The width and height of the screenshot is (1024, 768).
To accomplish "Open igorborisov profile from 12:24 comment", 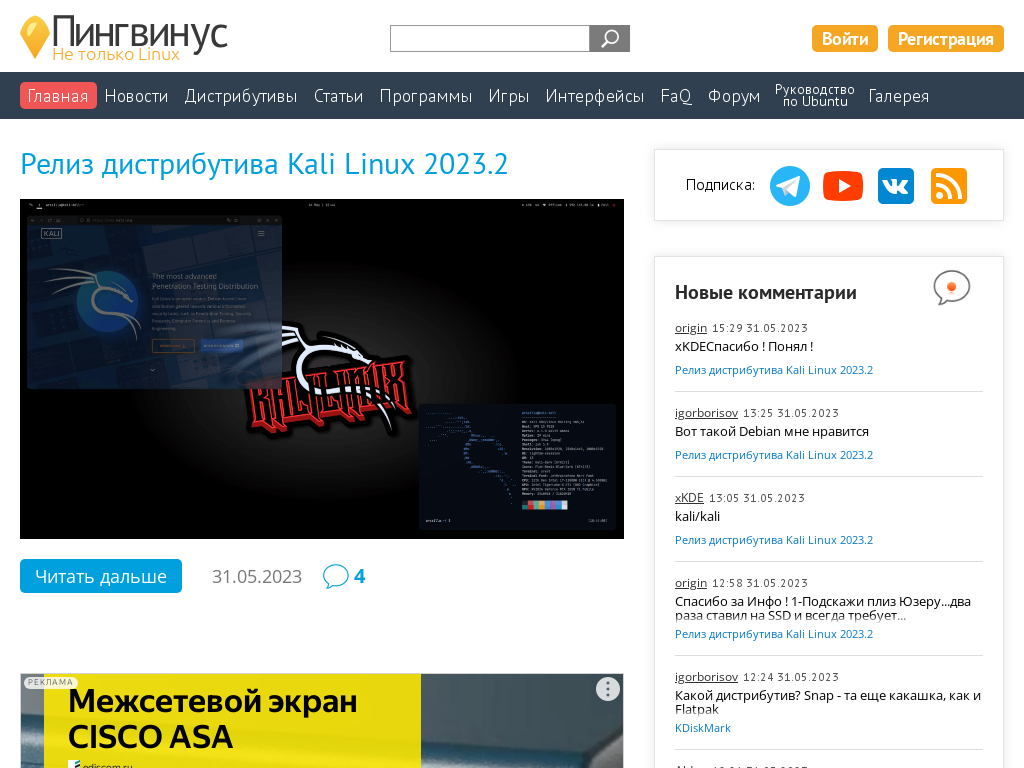I will 707,677.
